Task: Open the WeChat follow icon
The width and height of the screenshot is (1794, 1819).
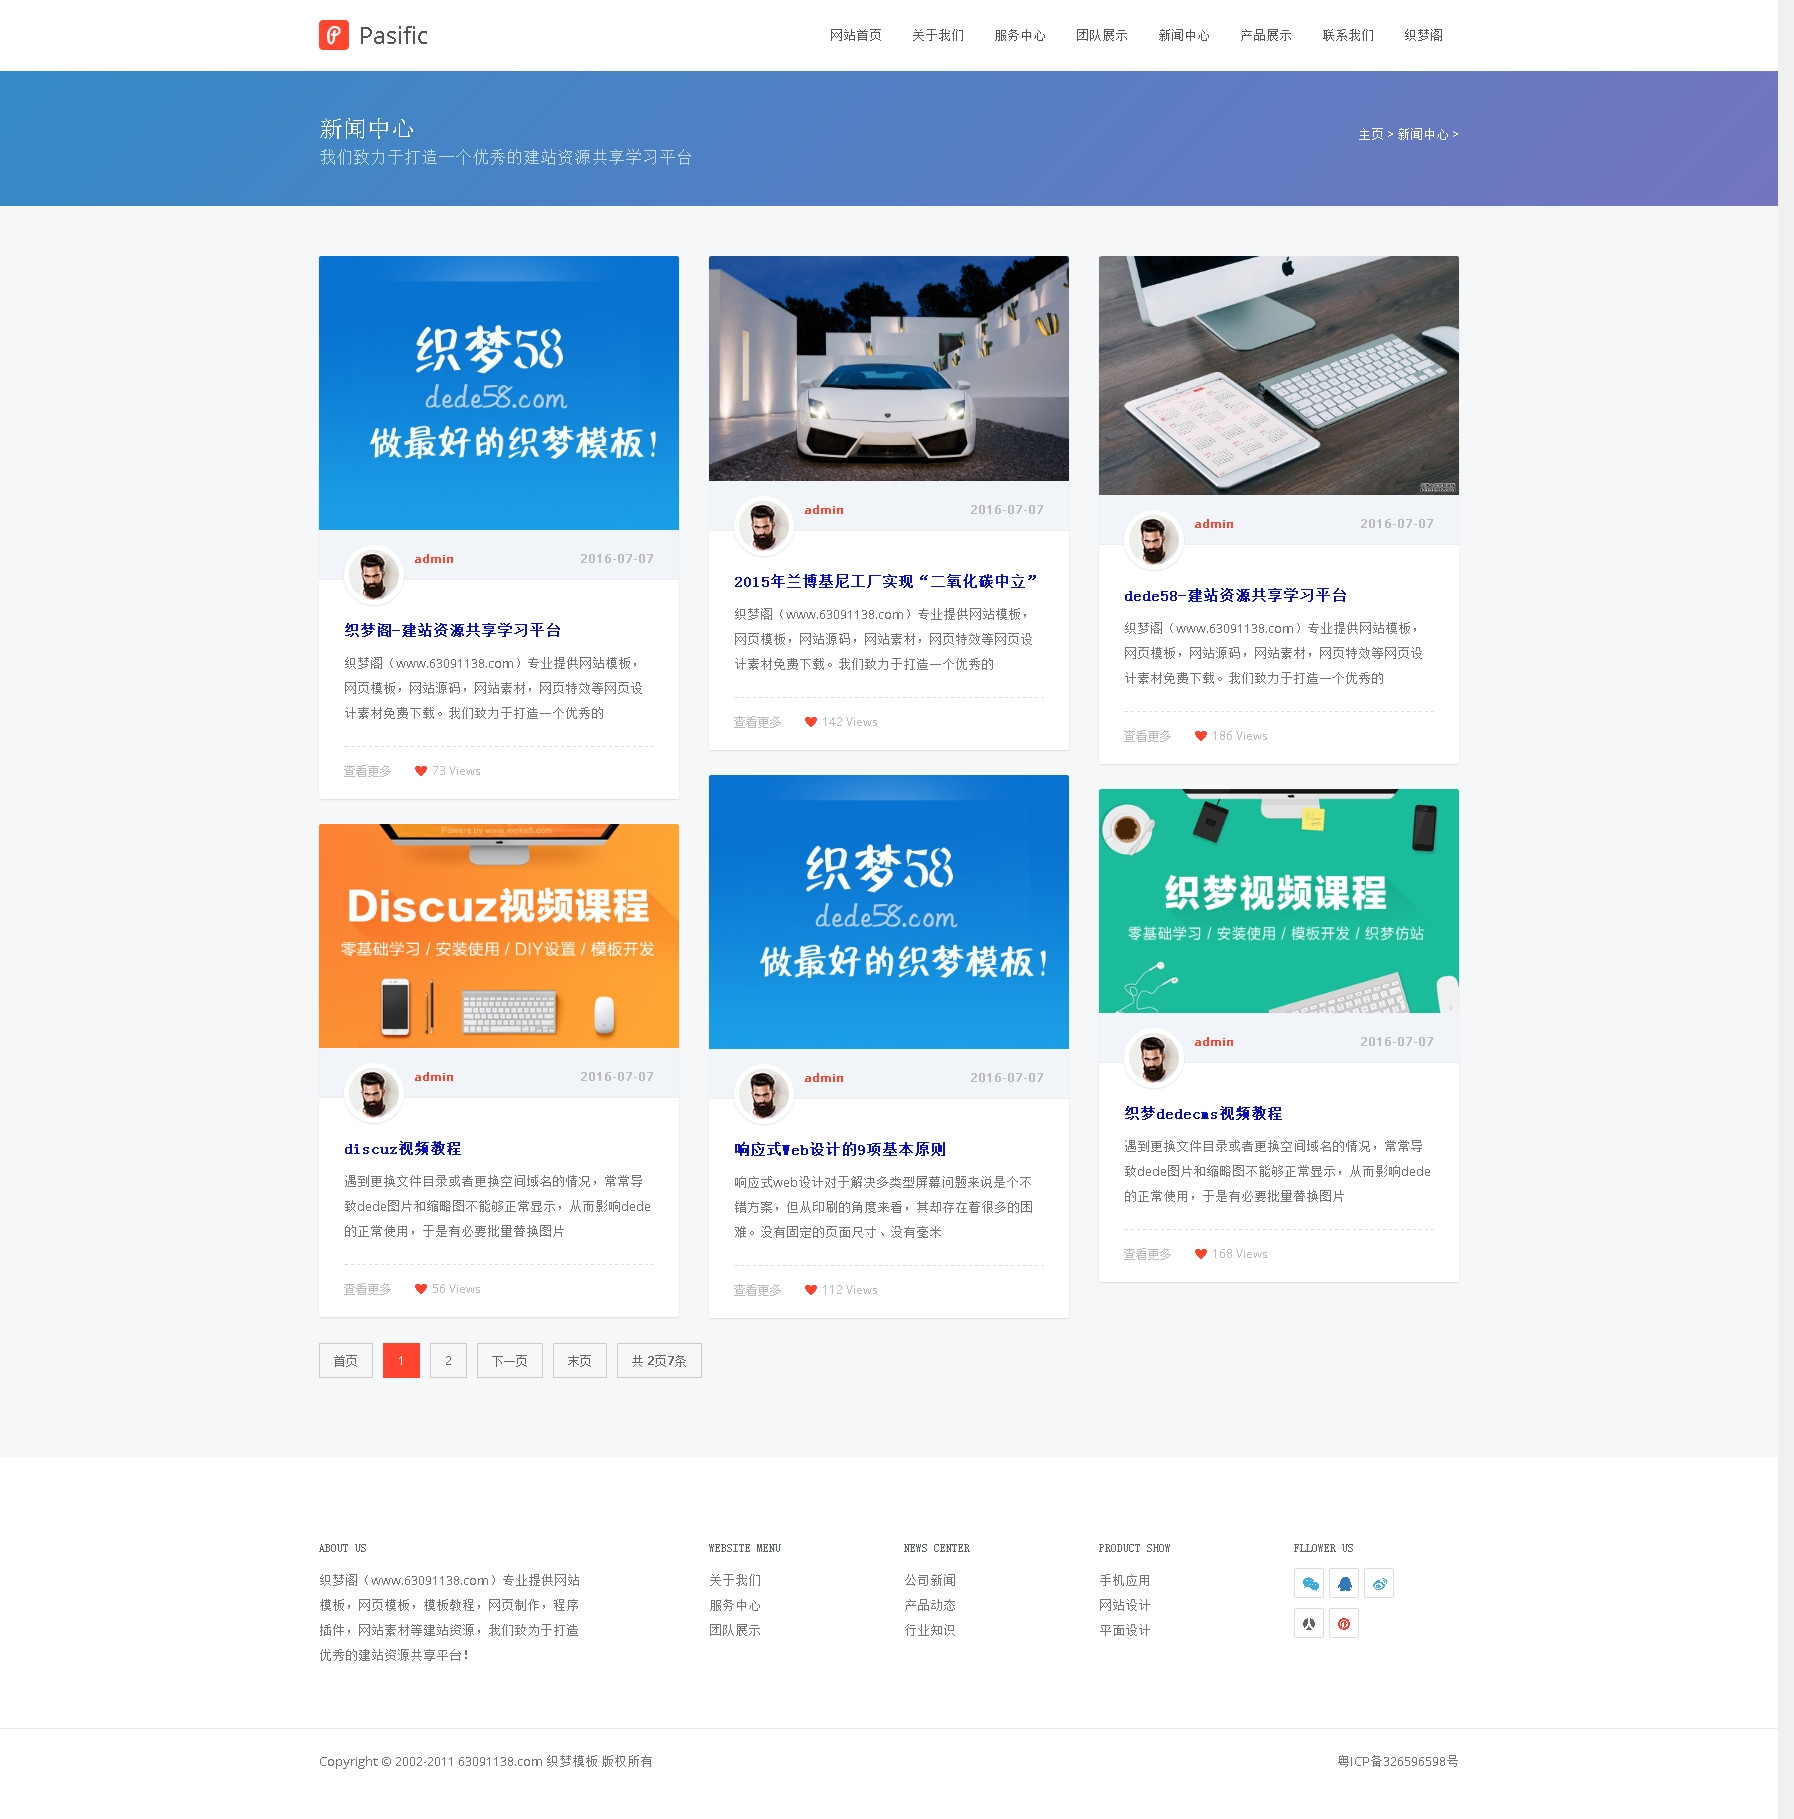Action: click(x=1309, y=1583)
